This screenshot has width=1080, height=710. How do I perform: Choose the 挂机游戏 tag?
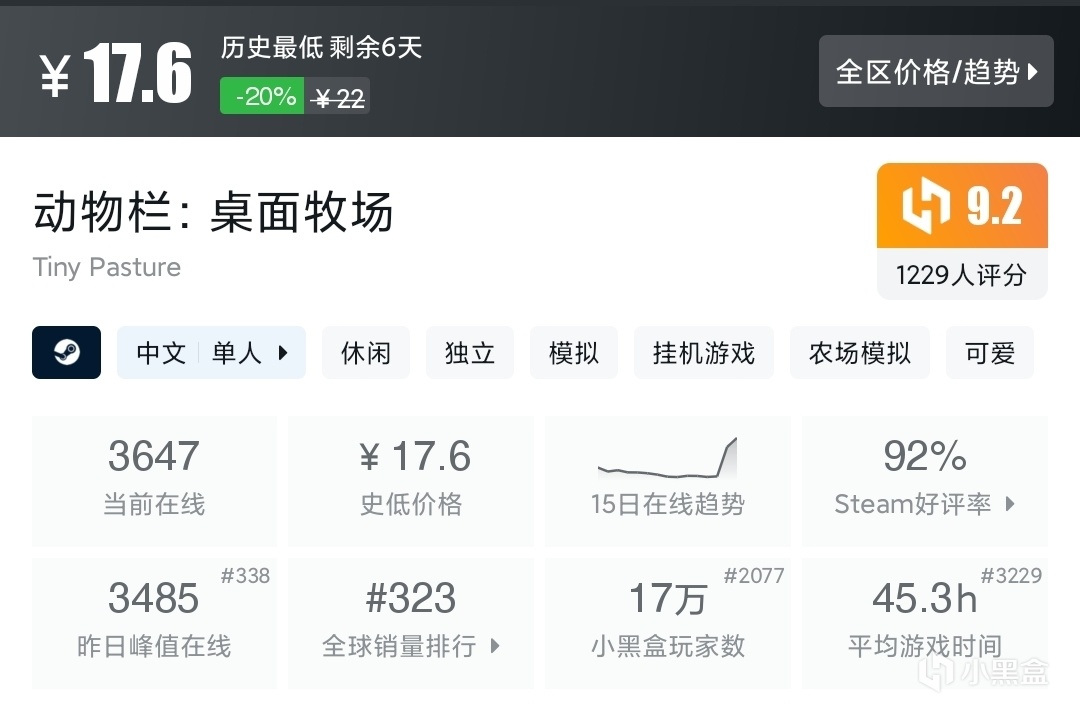pos(703,353)
